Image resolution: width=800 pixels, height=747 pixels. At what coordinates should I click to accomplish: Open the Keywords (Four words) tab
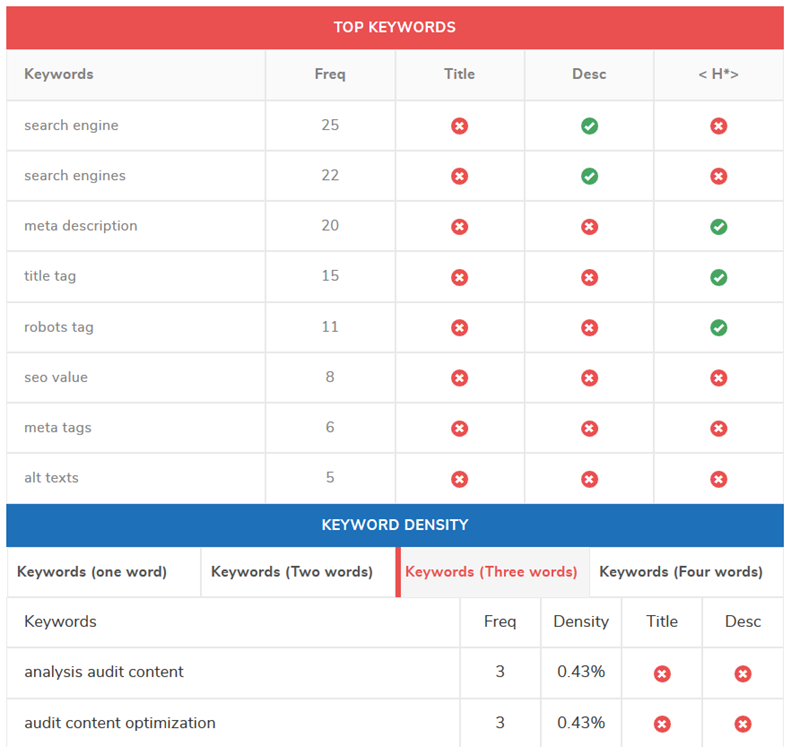click(681, 572)
